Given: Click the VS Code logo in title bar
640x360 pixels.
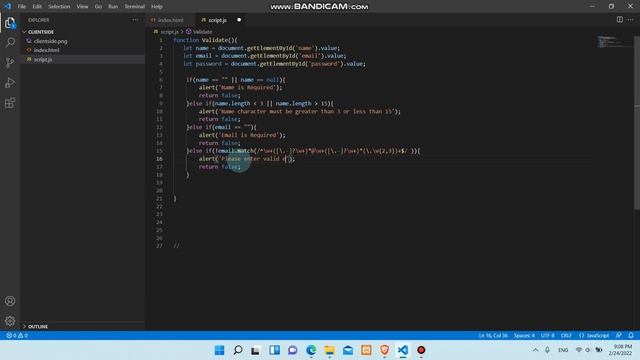Looking at the screenshot, I should click(x=7, y=6).
